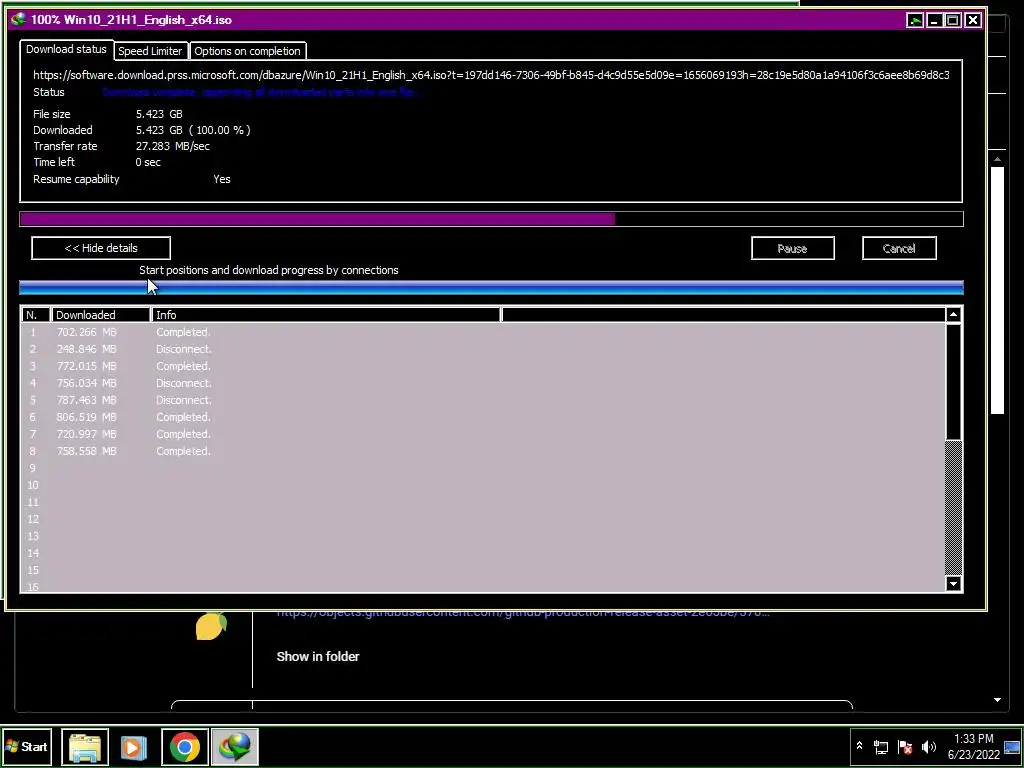Viewport: 1024px width, 768px height.
Task: Click the download URL text
Action: 491,75
